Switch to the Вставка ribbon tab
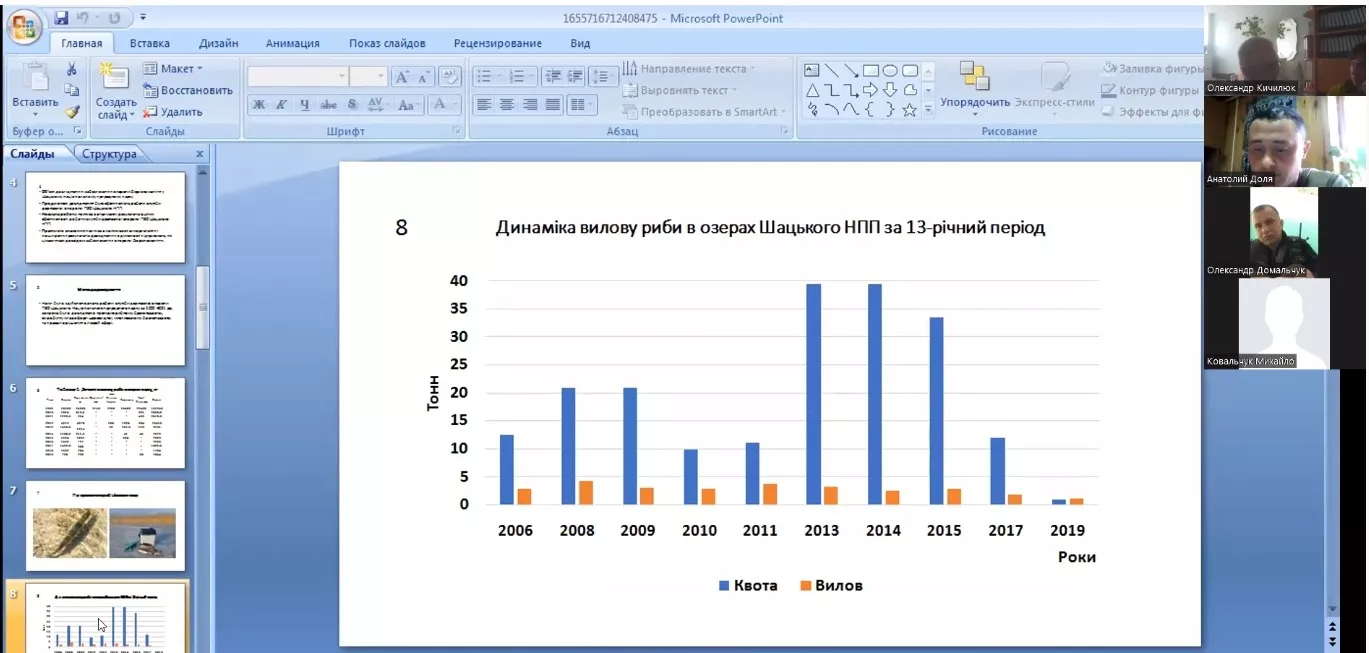 click(x=148, y=43)
